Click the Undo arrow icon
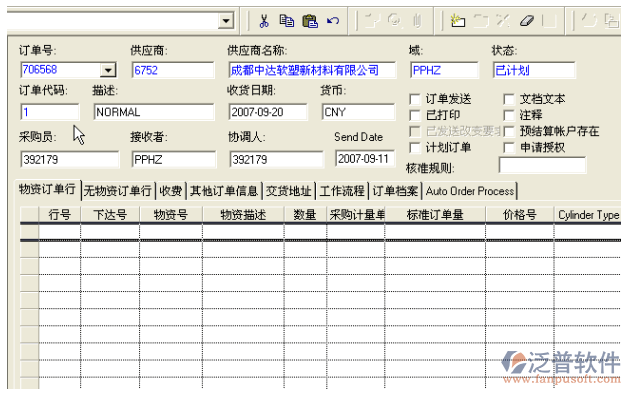Image resolution: width=631 pixels, height=395 pixels. [333, 21]
